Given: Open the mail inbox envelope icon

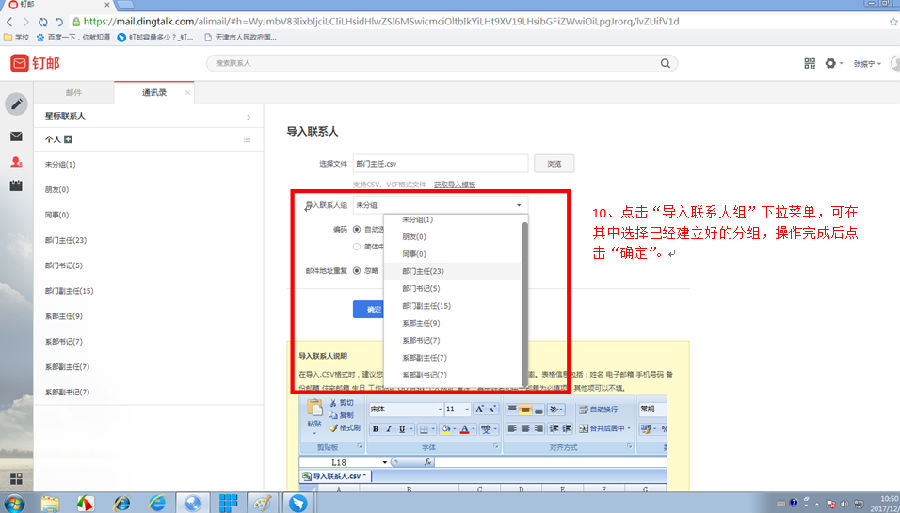Looking at the screenshot, I should click(16, 136).
